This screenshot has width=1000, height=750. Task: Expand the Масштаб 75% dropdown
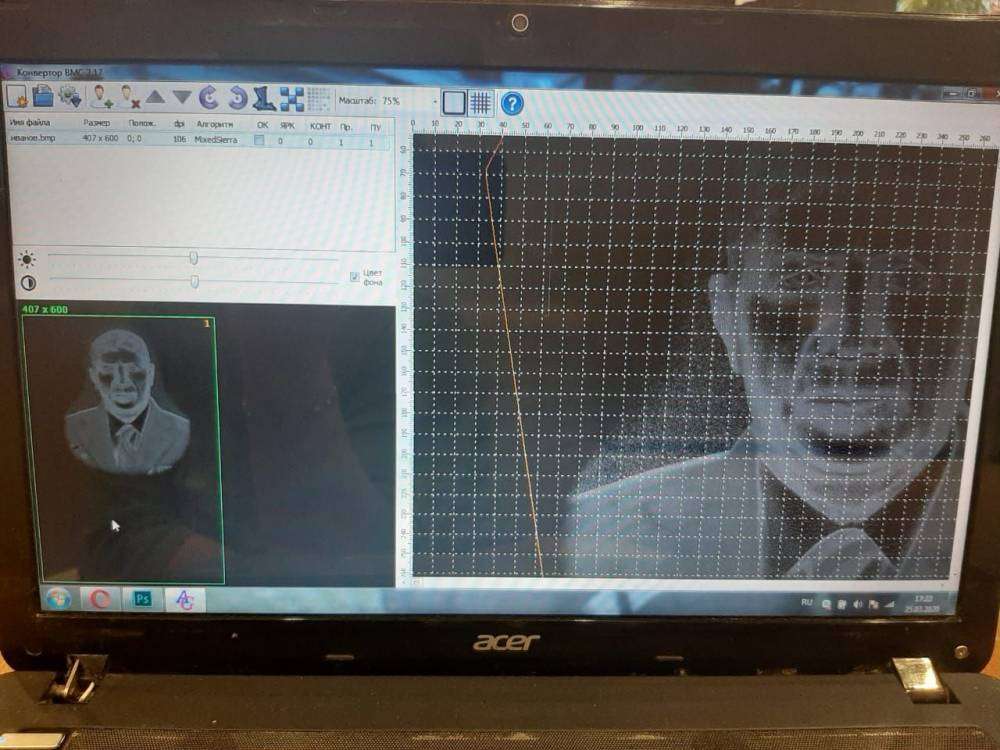pyautogui.click(x=433, y=102)
